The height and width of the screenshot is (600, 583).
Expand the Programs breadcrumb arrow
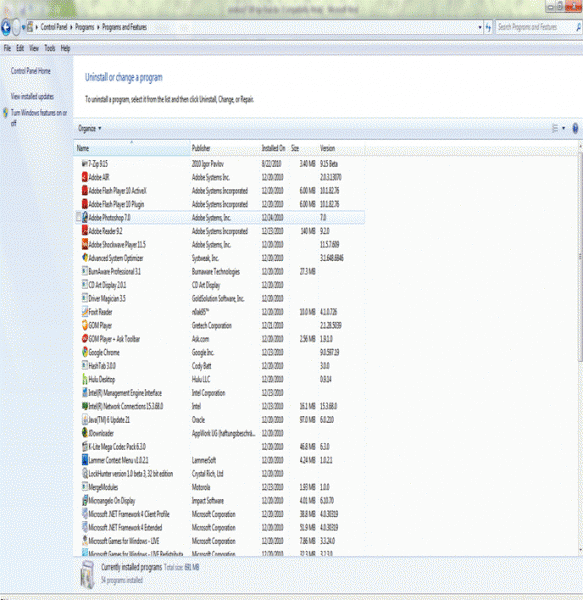click(98, 27)
